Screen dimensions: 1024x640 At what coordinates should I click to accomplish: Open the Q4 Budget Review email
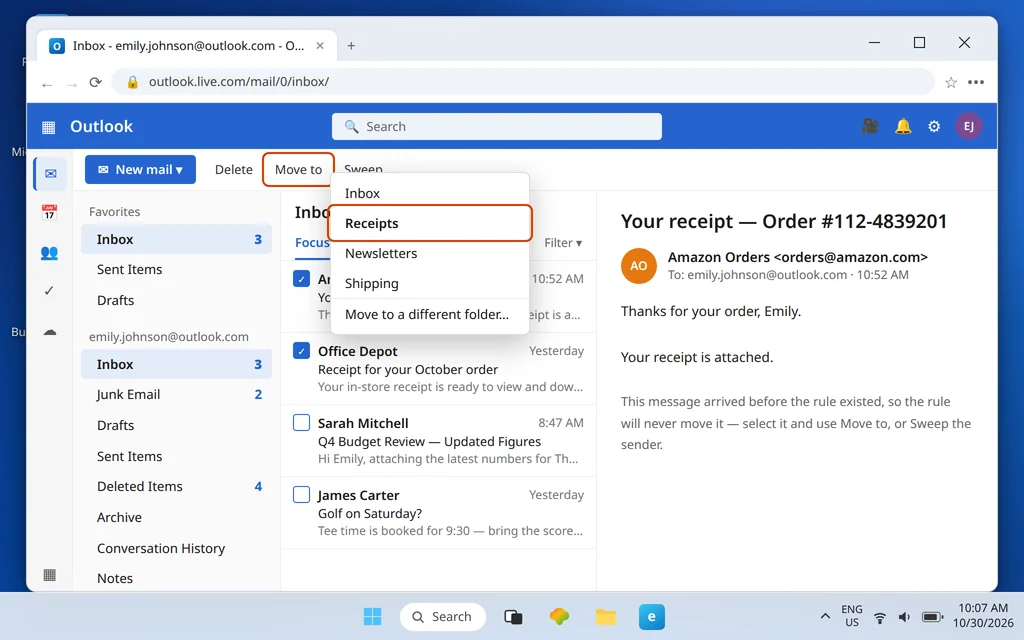point(438,441)
